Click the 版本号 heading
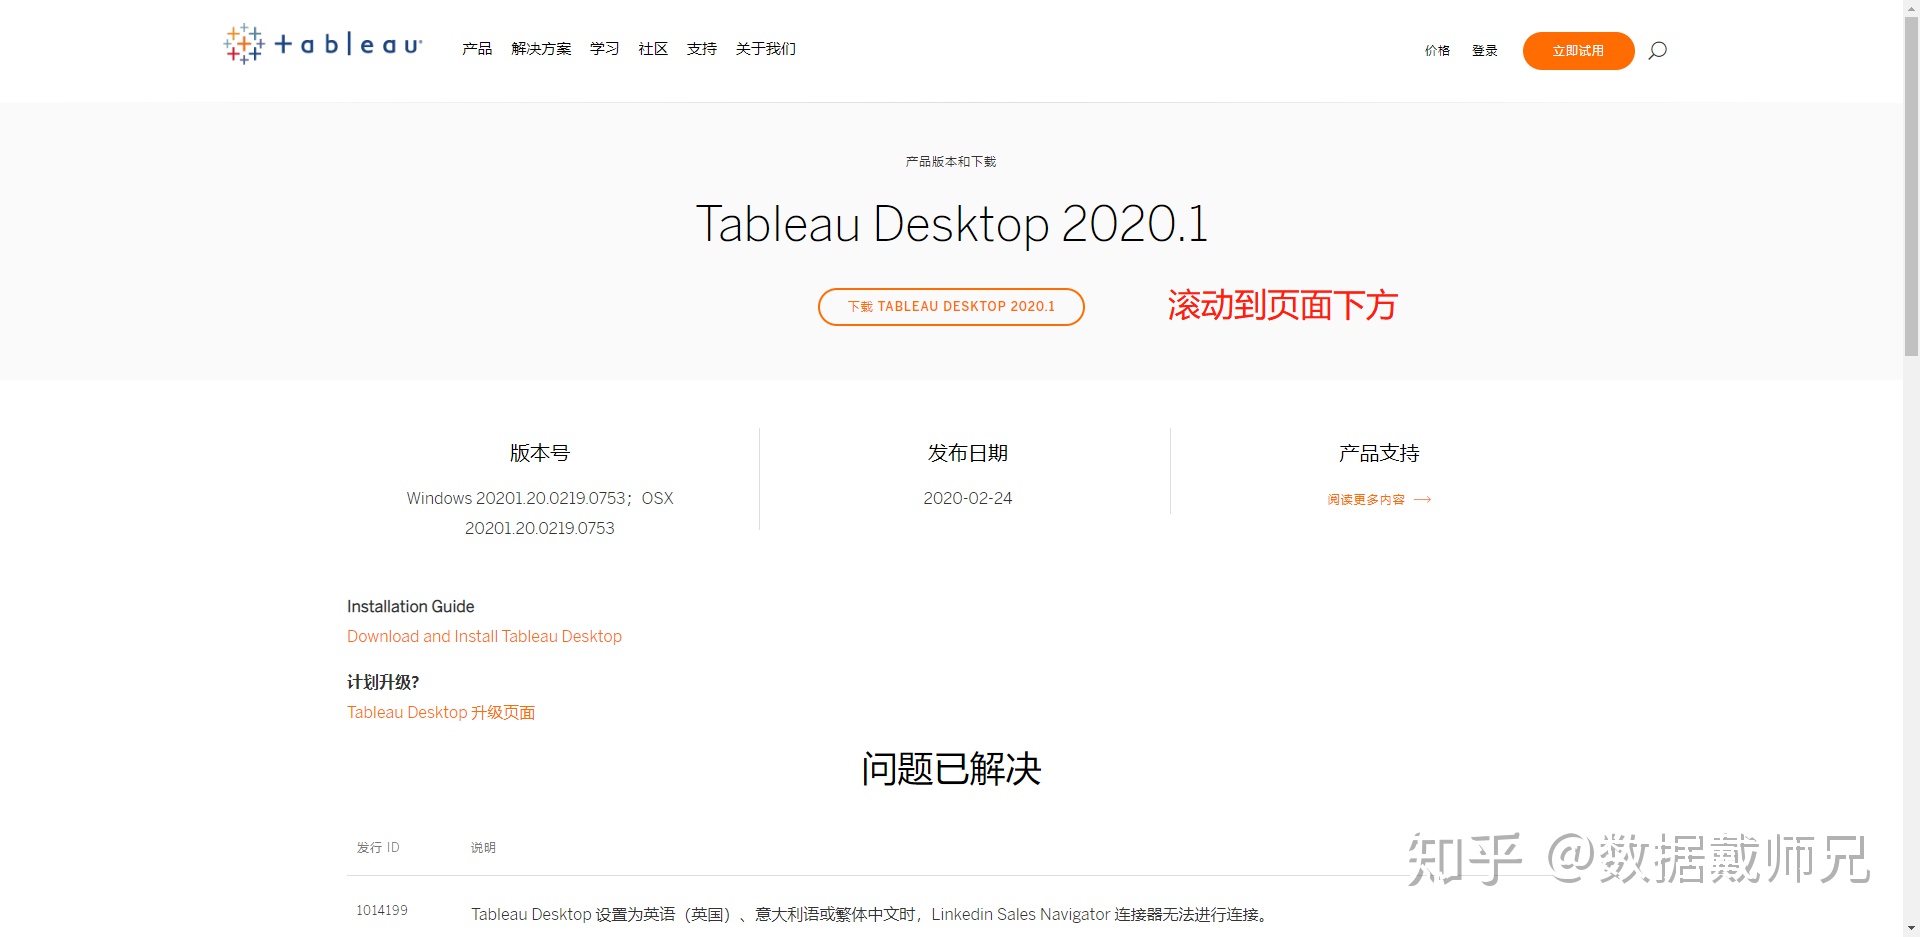 click(x=540, y=453)
